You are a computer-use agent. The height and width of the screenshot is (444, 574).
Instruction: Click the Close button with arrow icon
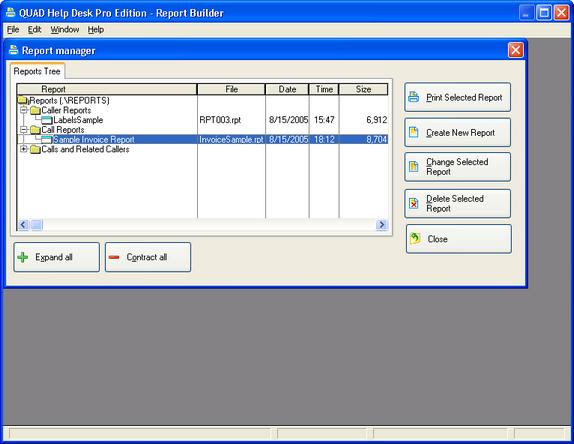coord(459,239)
